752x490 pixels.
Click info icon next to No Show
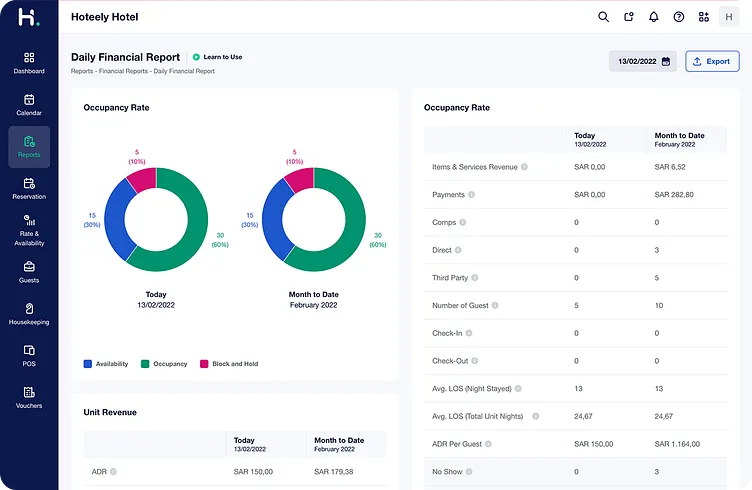click(469, 472)
